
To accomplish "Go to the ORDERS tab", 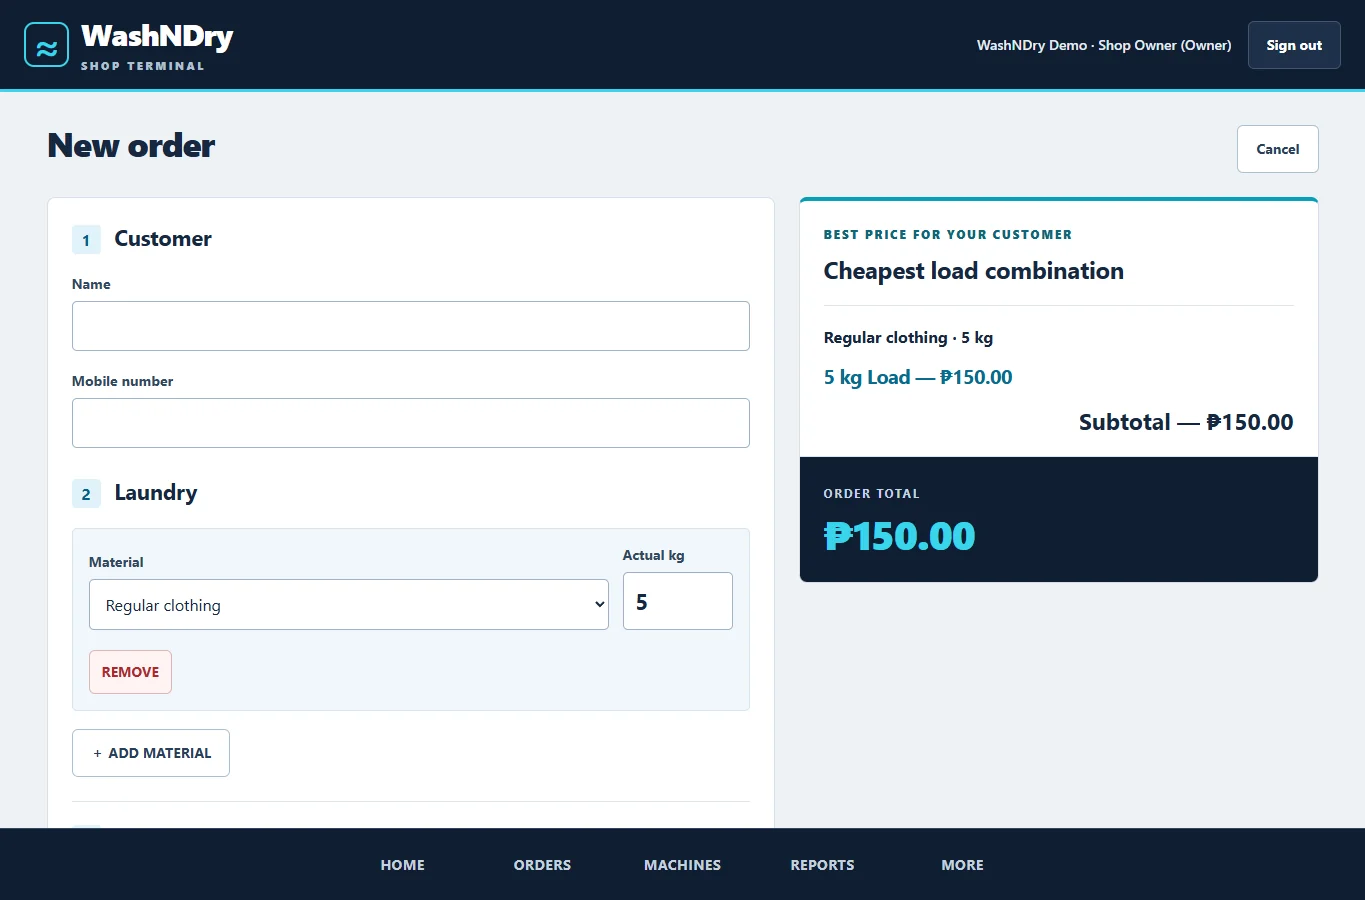I will 542,865.
